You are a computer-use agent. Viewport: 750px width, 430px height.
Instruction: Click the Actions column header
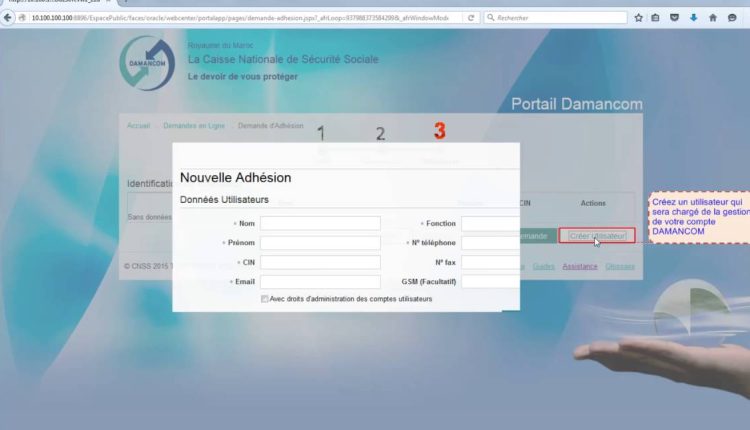tap(593, 203)
